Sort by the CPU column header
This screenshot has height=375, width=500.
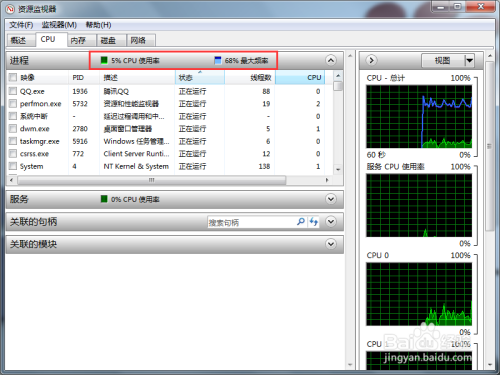pyautogui.click(x=300, y=77)
